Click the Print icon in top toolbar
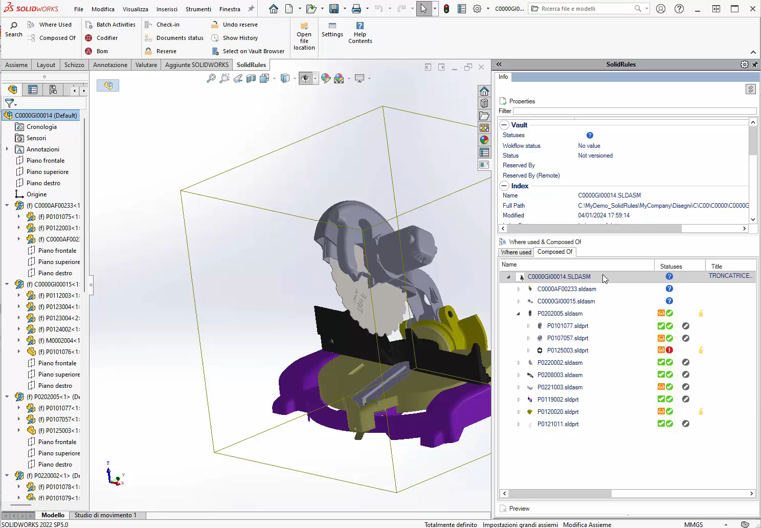The height and width of the screenshot is (528, 761). coord(356,9)
